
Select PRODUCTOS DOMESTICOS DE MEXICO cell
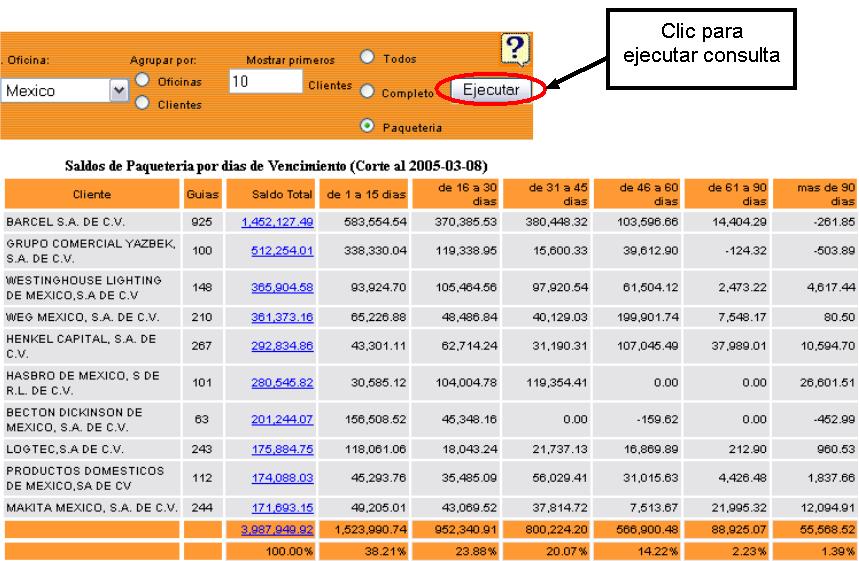[92, 478]
